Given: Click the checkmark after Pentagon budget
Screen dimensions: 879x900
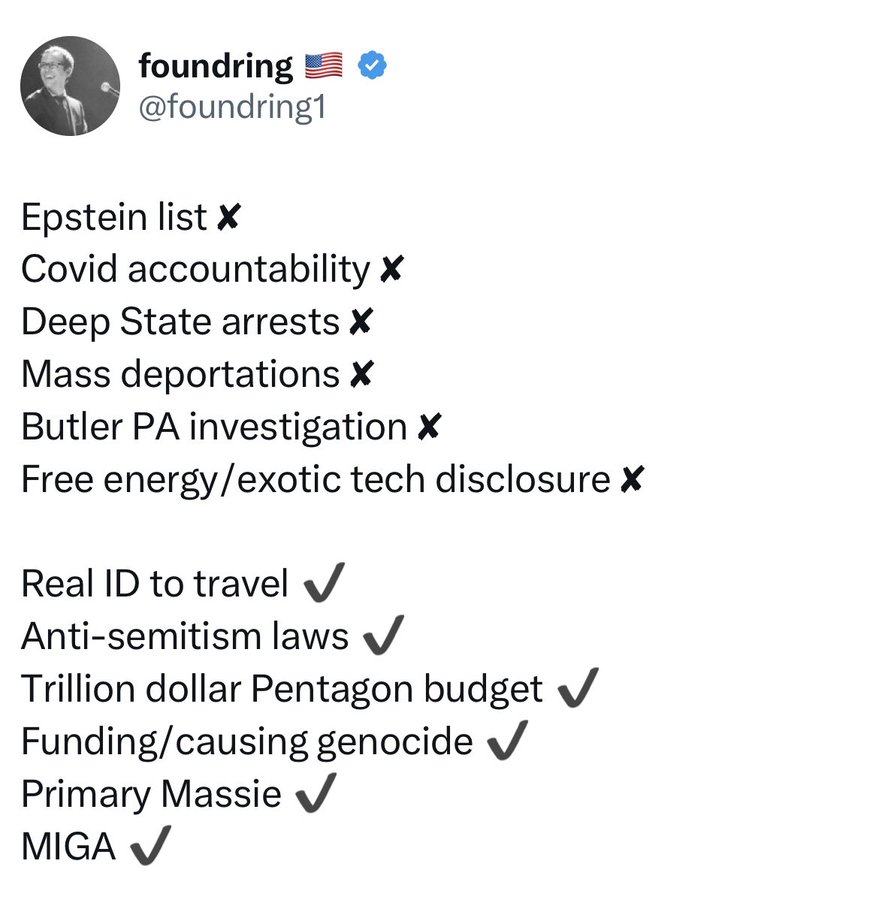Looking at the screenshot, I should point(578,687).
